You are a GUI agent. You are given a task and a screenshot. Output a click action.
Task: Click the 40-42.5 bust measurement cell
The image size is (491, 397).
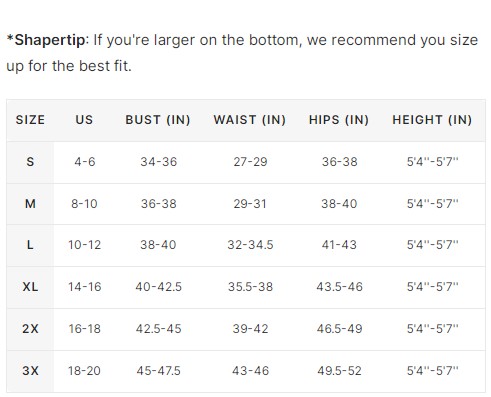159,287
